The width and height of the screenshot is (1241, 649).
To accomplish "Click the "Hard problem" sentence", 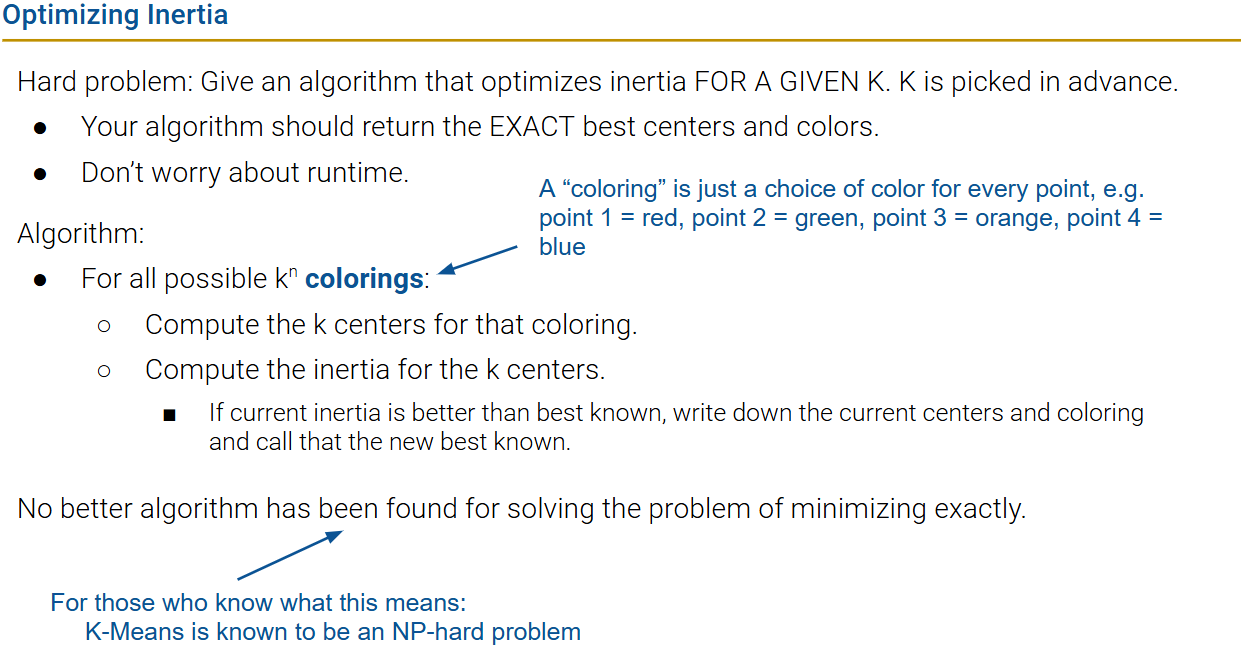I will click(597, 81).
